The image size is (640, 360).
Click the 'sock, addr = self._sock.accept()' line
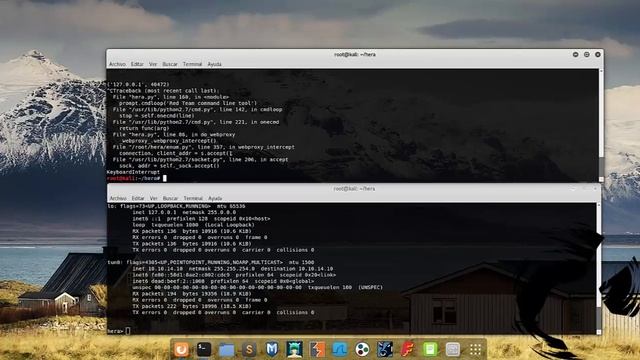click(169, 166)
